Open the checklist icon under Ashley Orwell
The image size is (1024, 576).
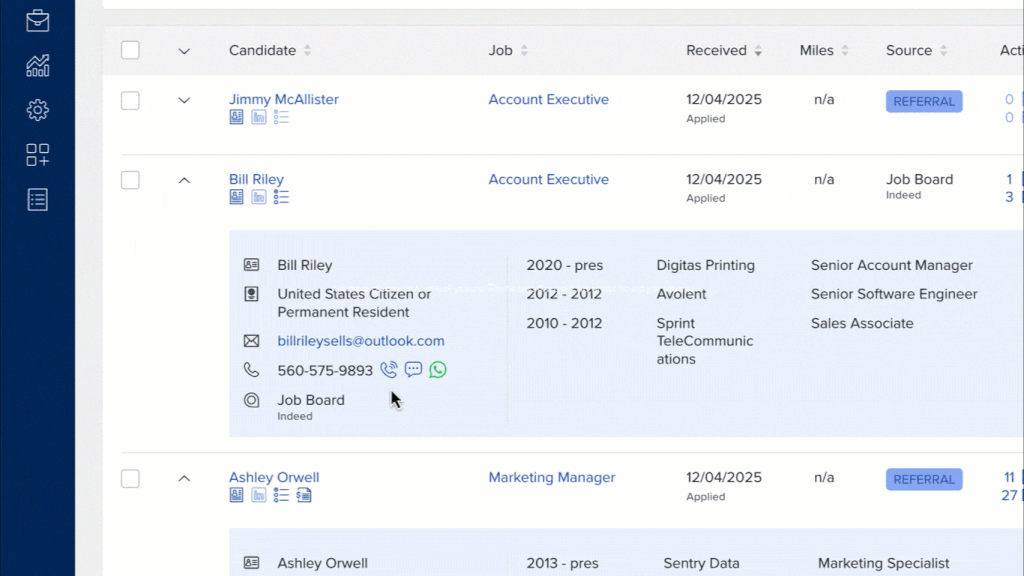tap(281, 495)
